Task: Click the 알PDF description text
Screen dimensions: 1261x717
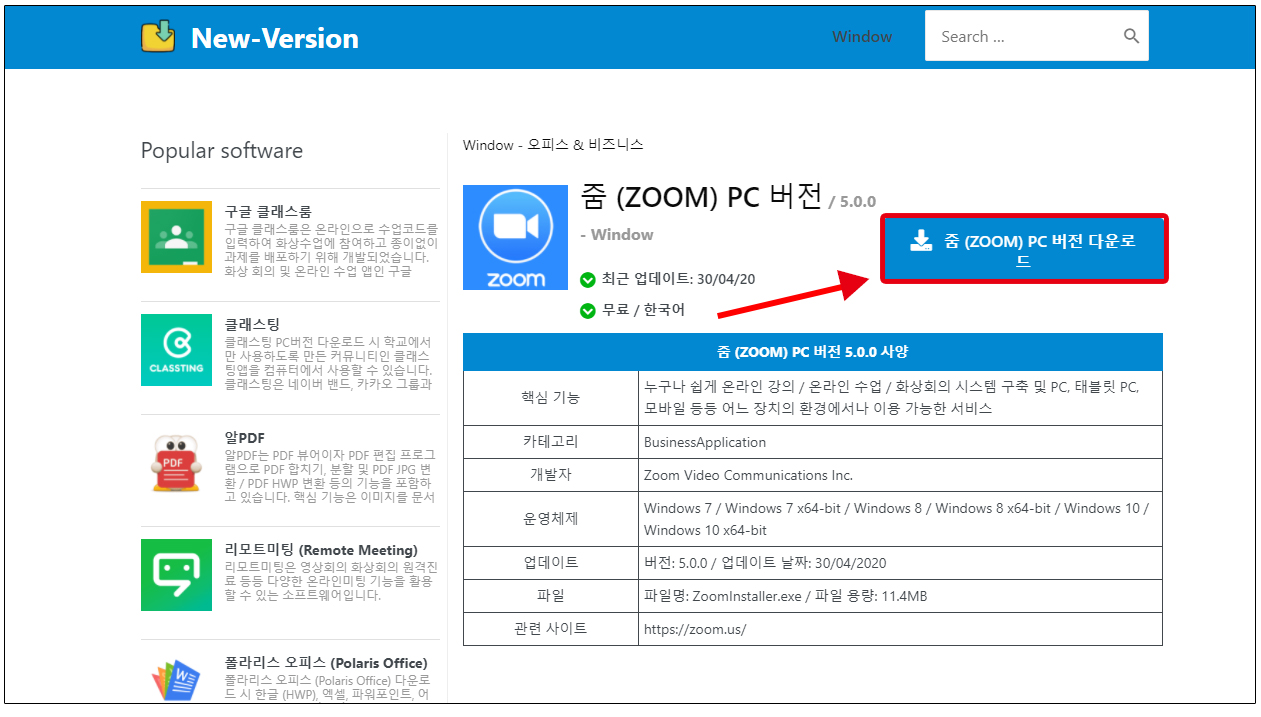Action: coord(331,475)
